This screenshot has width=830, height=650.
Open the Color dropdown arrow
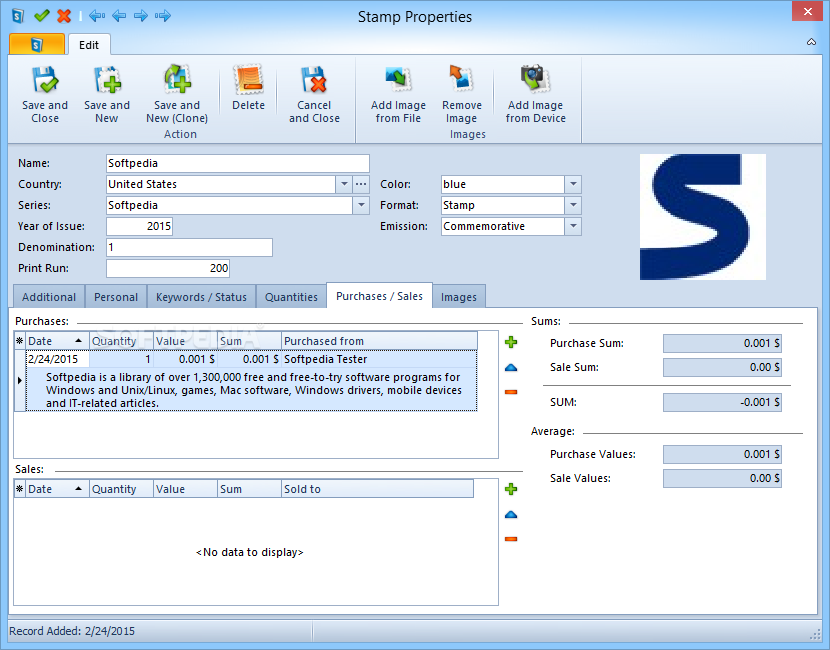click(x=573, y=184)
